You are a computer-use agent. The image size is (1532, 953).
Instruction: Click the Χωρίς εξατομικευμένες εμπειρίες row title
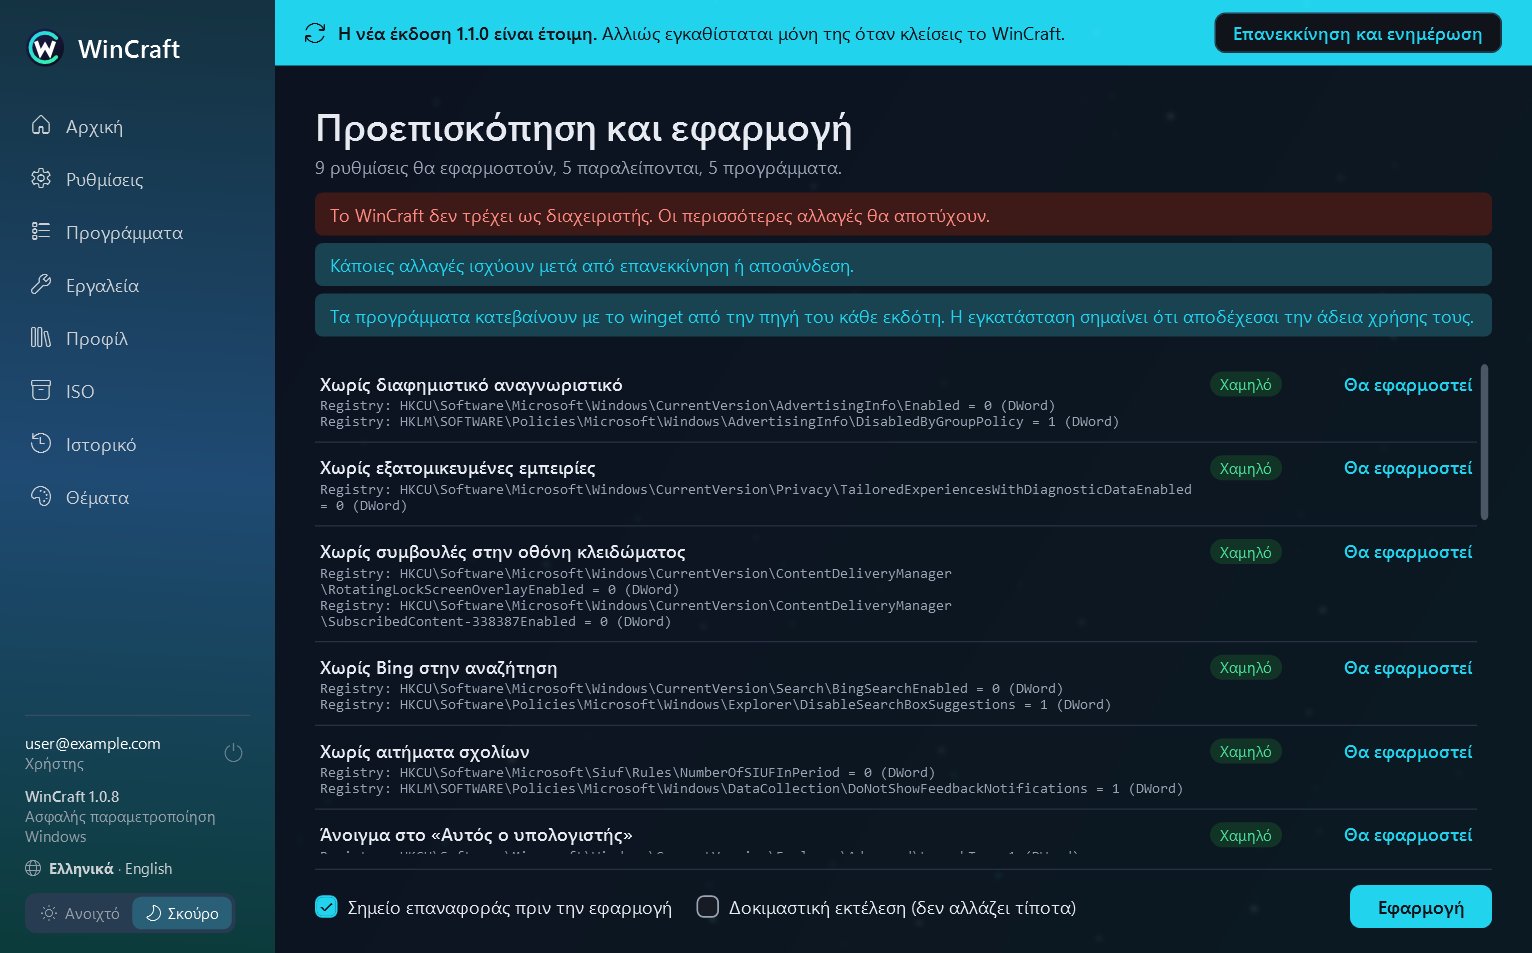[x=457, y=468]
